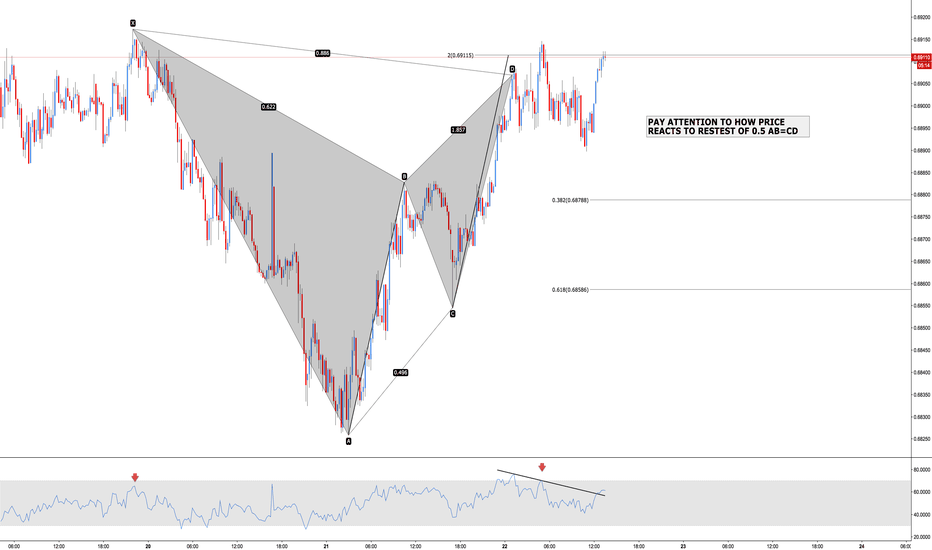Select the C point label of the pattern

pyautogui.click(x=452, y=313)
